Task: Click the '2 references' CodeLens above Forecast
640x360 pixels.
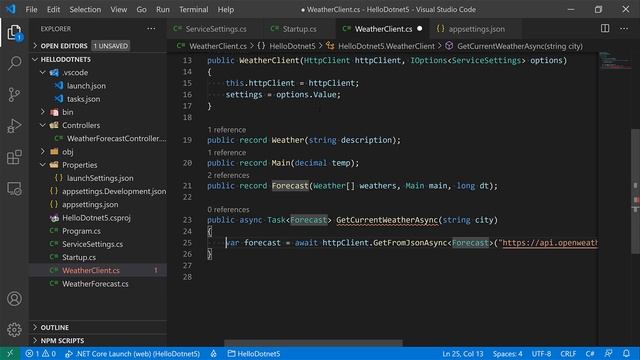Action: point(228,175)
